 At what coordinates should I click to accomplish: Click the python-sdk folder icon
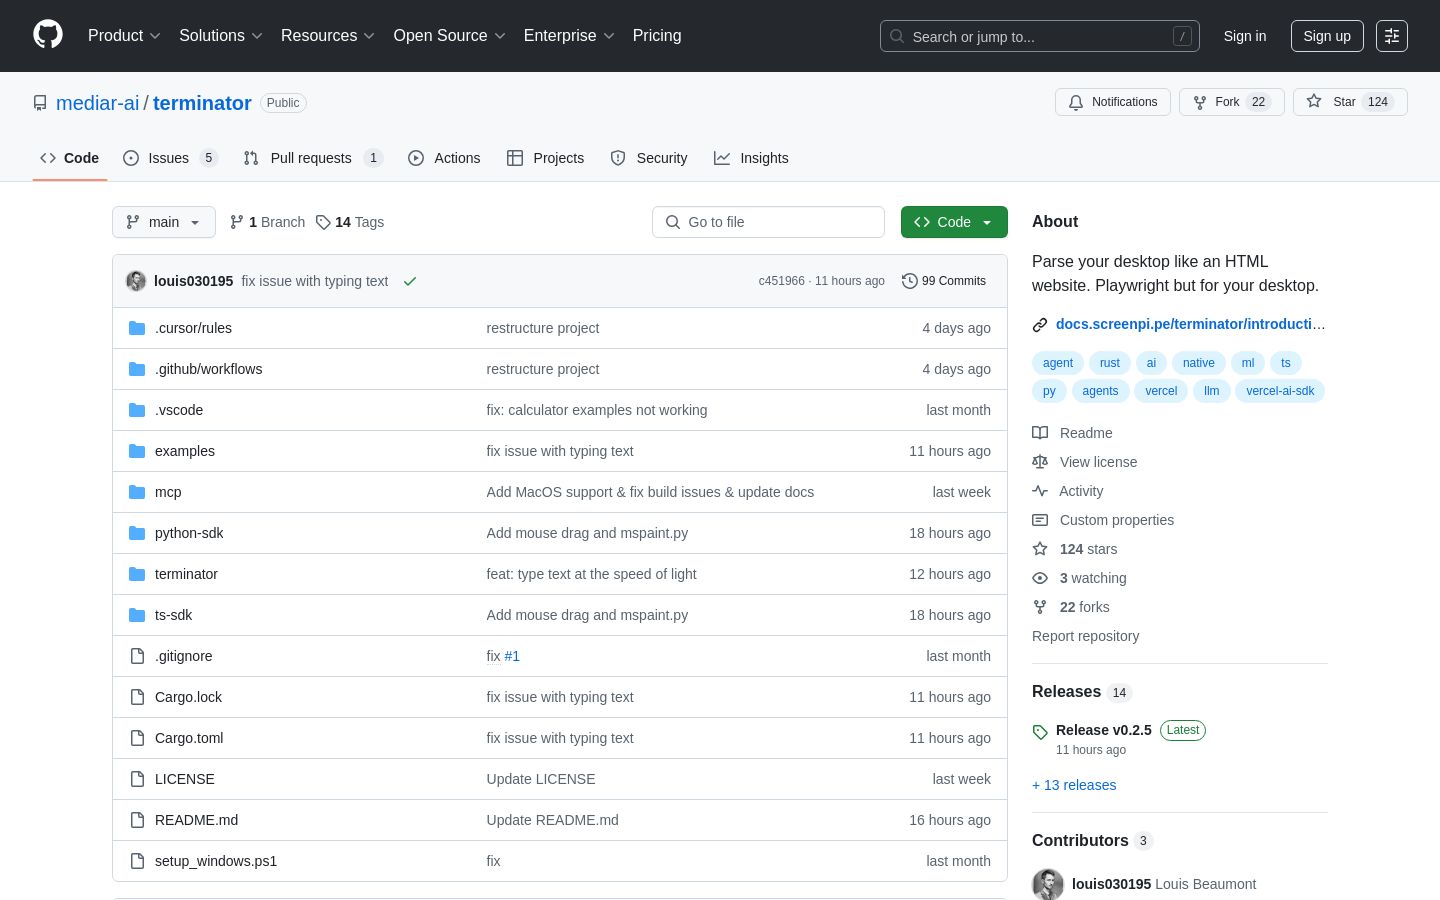pyautogui.click(x=137, y=533)
